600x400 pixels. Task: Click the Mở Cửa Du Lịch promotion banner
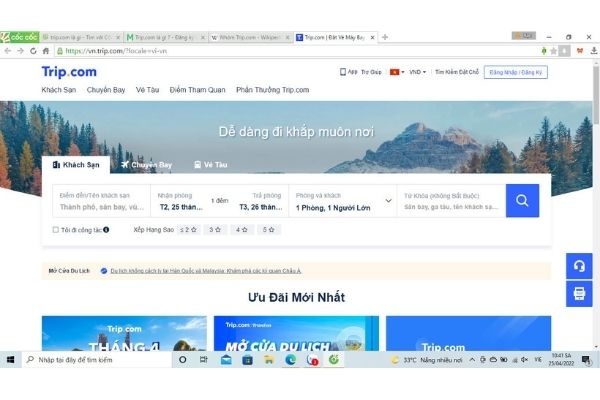click(x=296, y=333)
